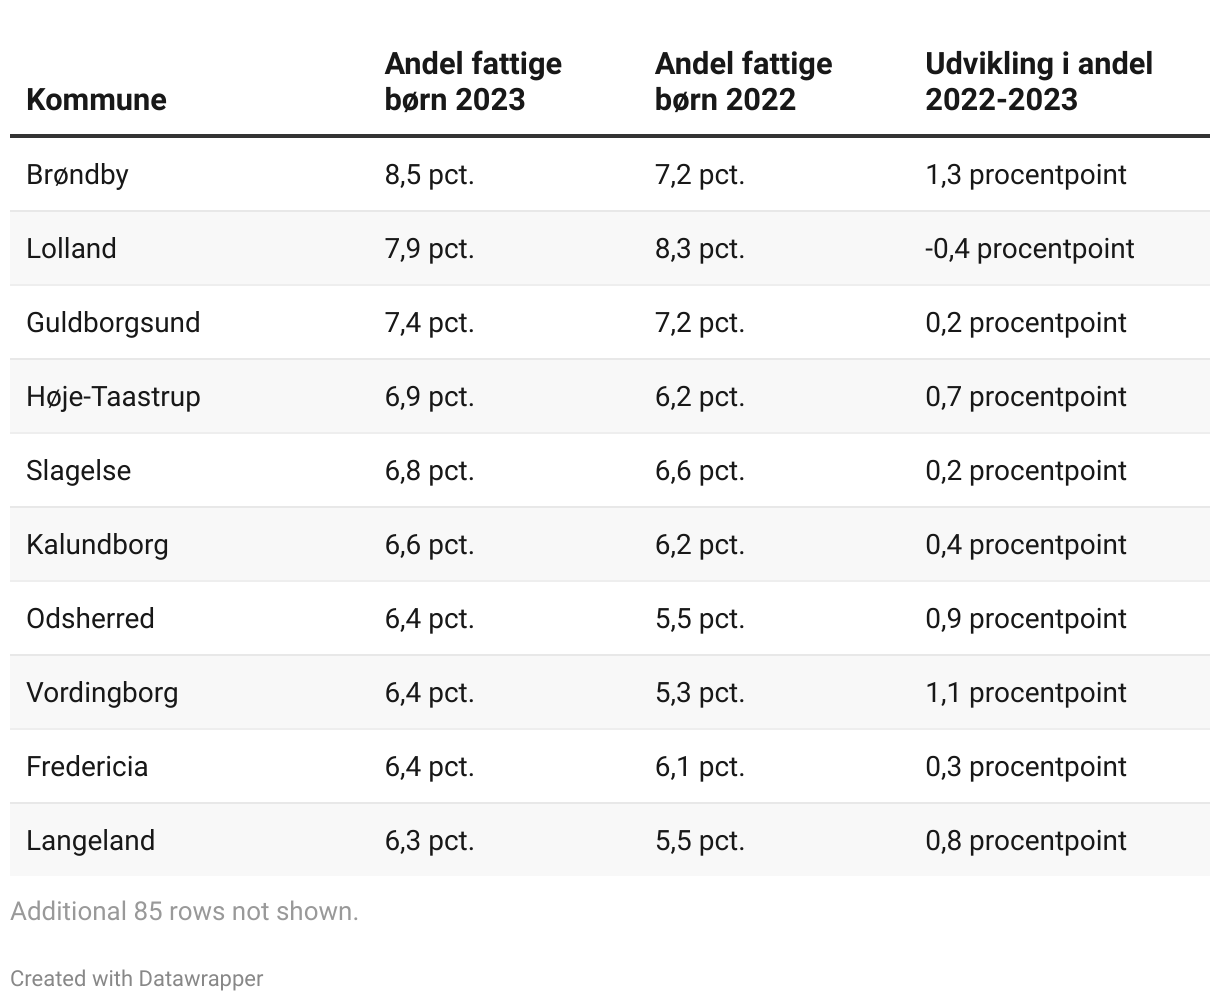Select the Lolland kommune cell
This screenshot has height=1002, width=1220.
71,248
